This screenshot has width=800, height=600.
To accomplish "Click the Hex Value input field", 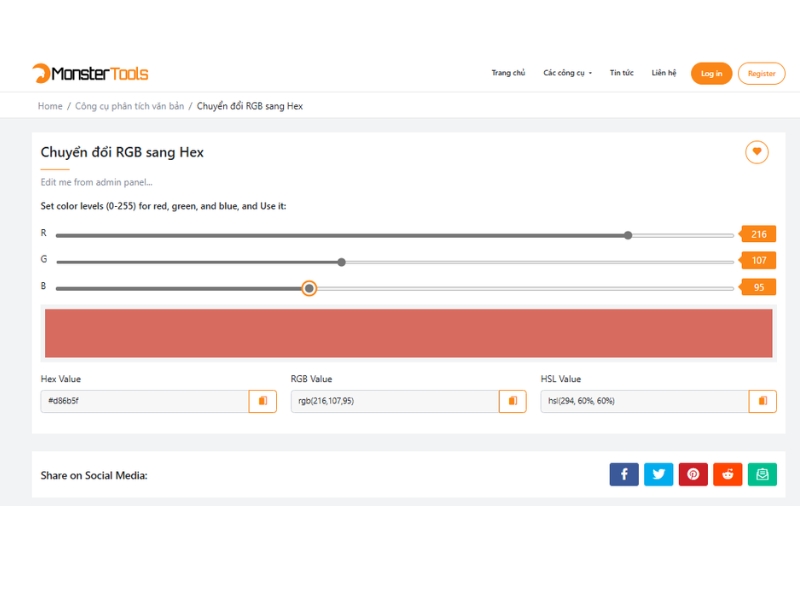I will (144, 401).
